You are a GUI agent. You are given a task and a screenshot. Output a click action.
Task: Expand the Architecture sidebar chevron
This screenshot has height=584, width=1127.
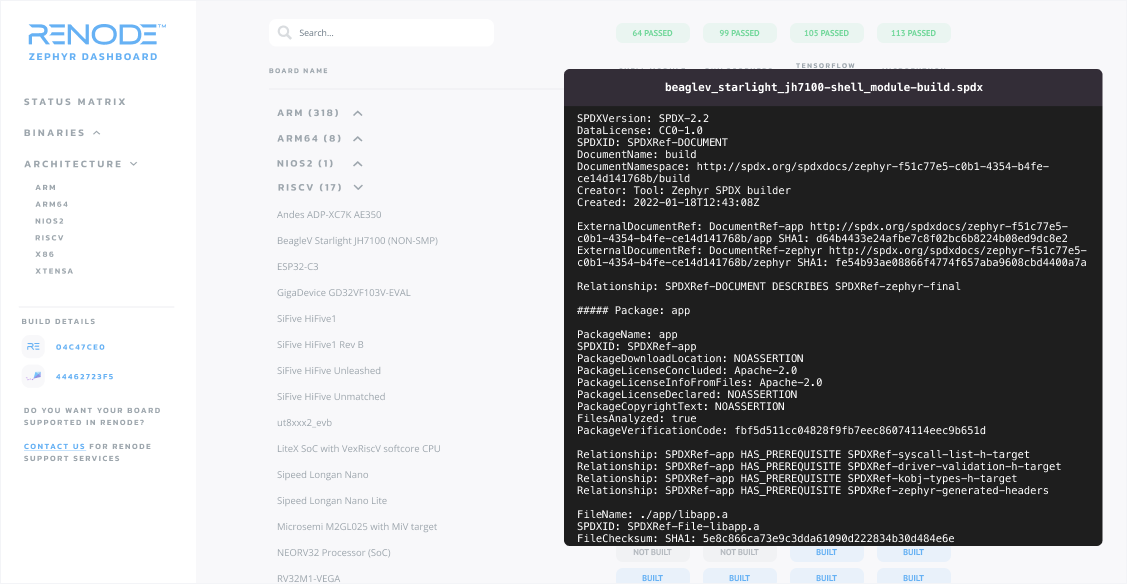click(x=134, y=164)
